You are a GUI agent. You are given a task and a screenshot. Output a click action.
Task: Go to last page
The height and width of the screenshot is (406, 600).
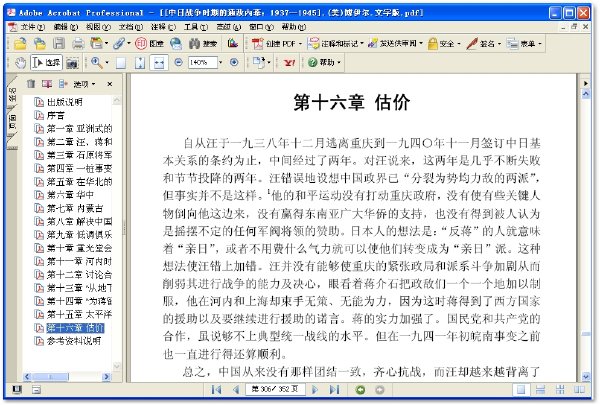tap(334, 390)
